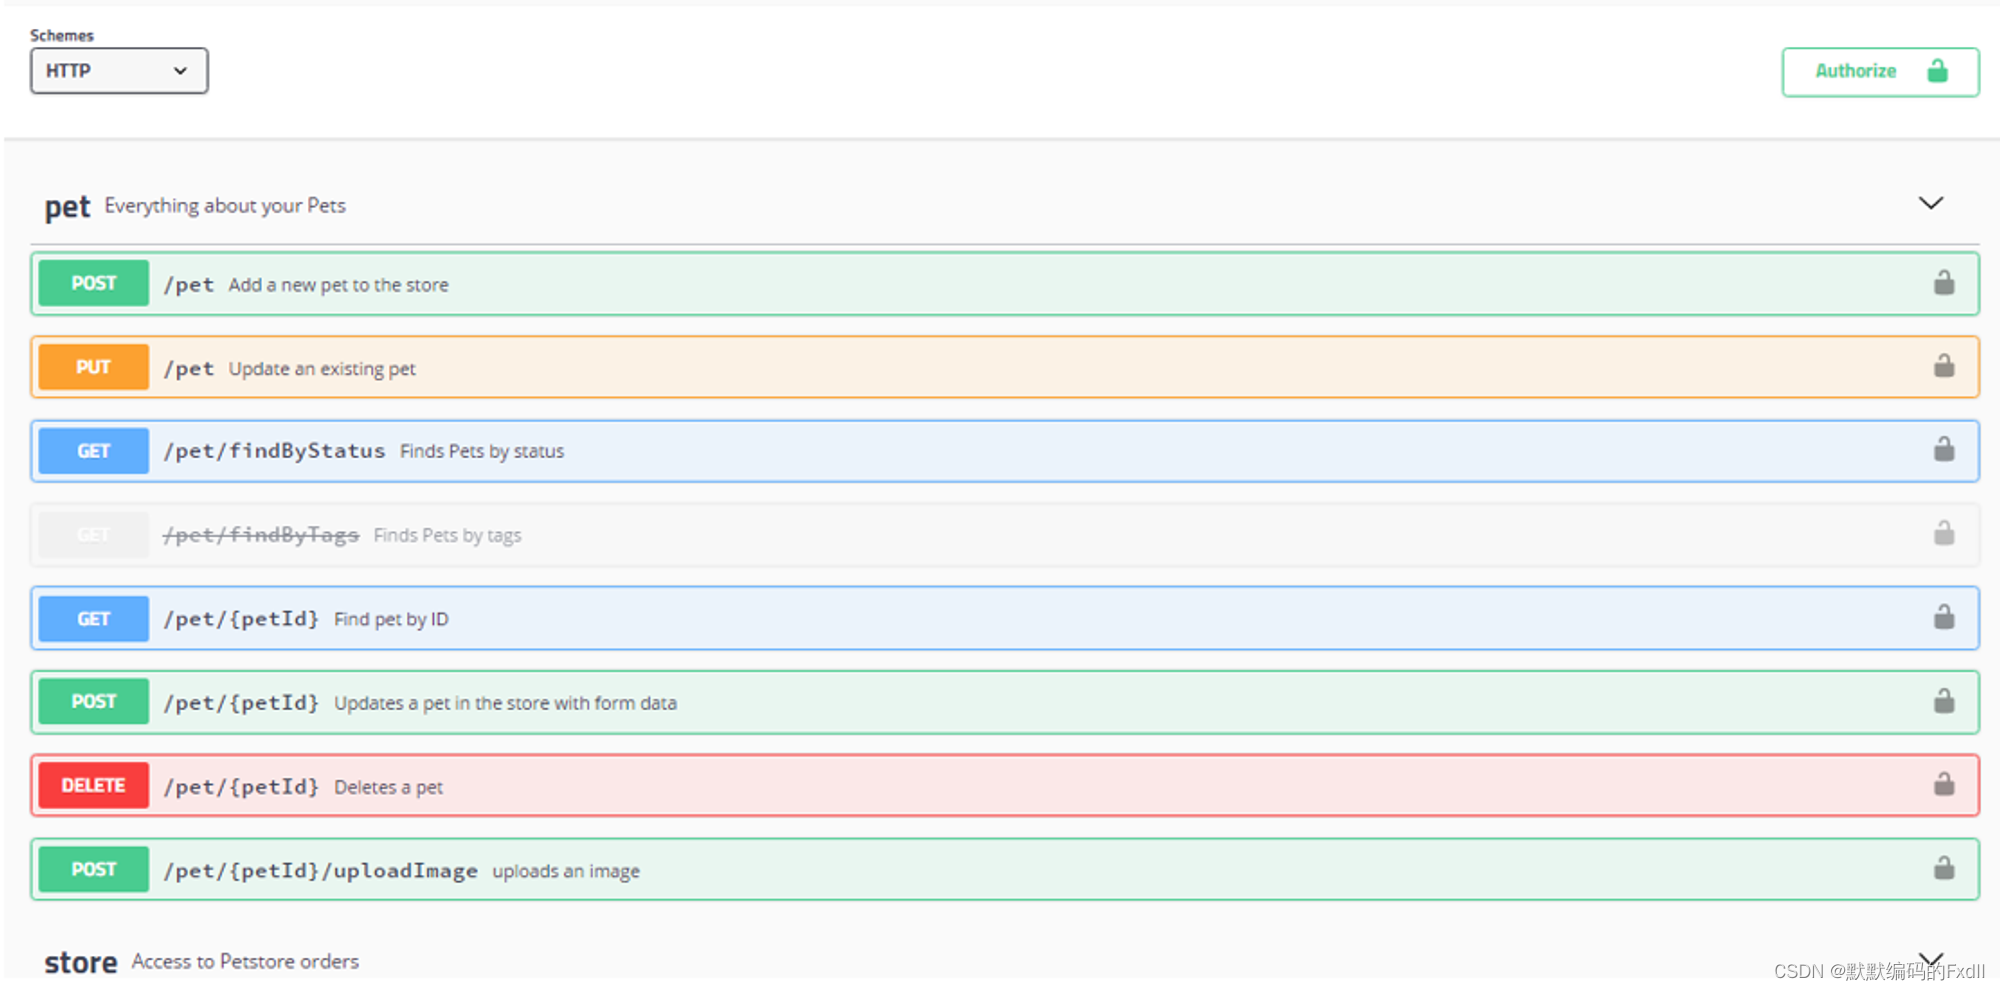
Task: Click the store section heading
Action: coord(79,960)
